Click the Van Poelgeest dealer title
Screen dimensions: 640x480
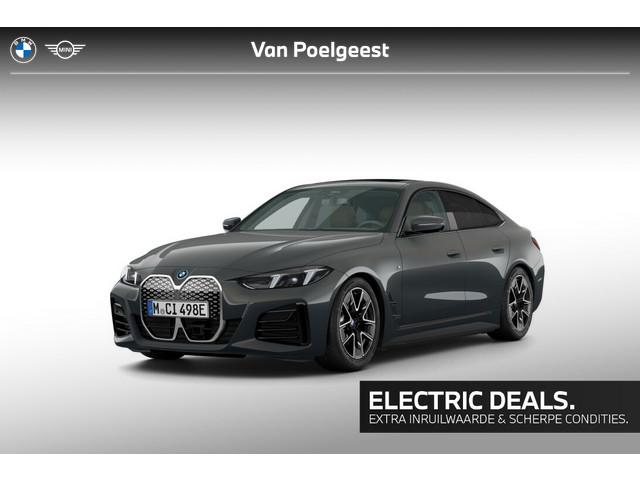pyautogui.click(x=320, y=50)
